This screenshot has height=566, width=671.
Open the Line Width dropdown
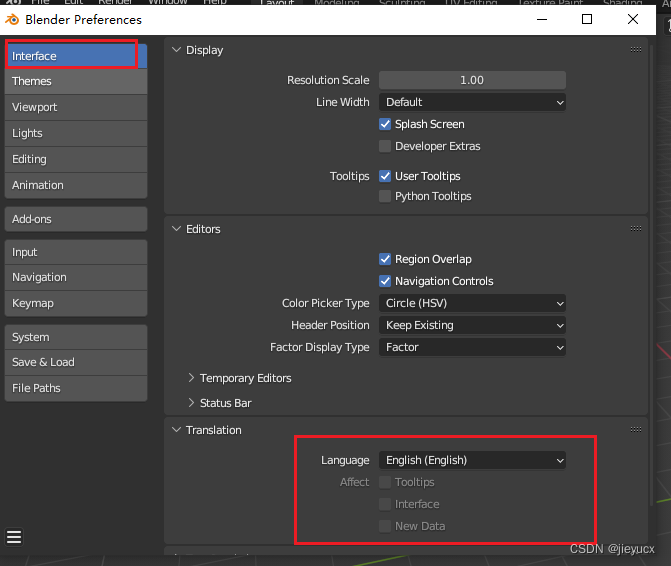[472, 102]
